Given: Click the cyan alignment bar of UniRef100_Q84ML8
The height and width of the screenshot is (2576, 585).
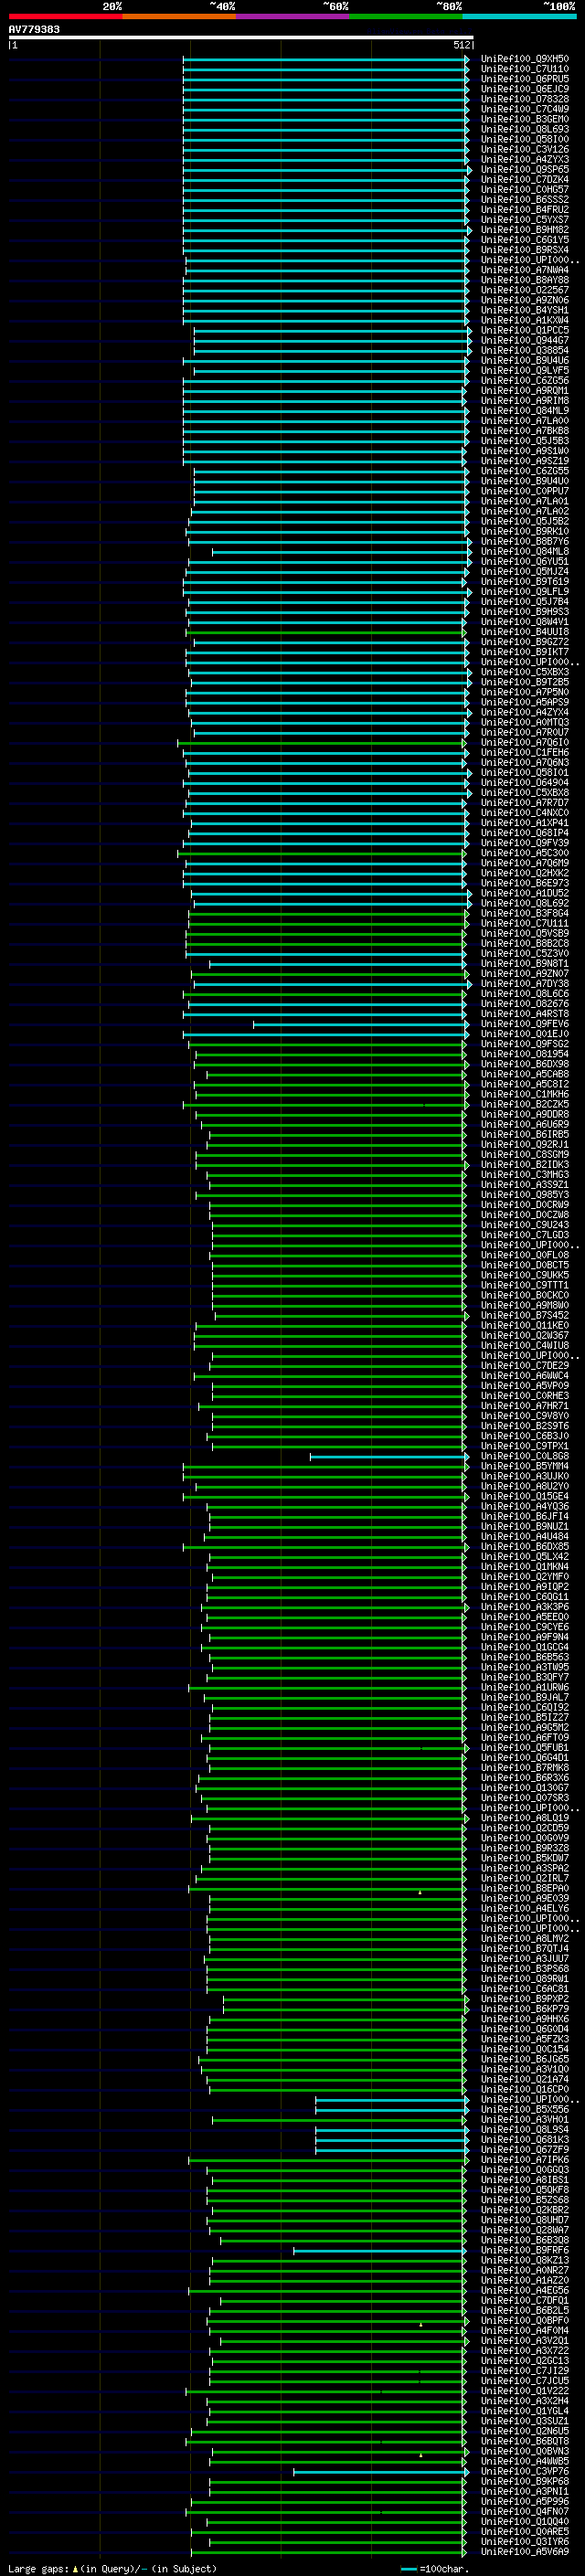Looking at the screenshot, I should coord(341,552).
